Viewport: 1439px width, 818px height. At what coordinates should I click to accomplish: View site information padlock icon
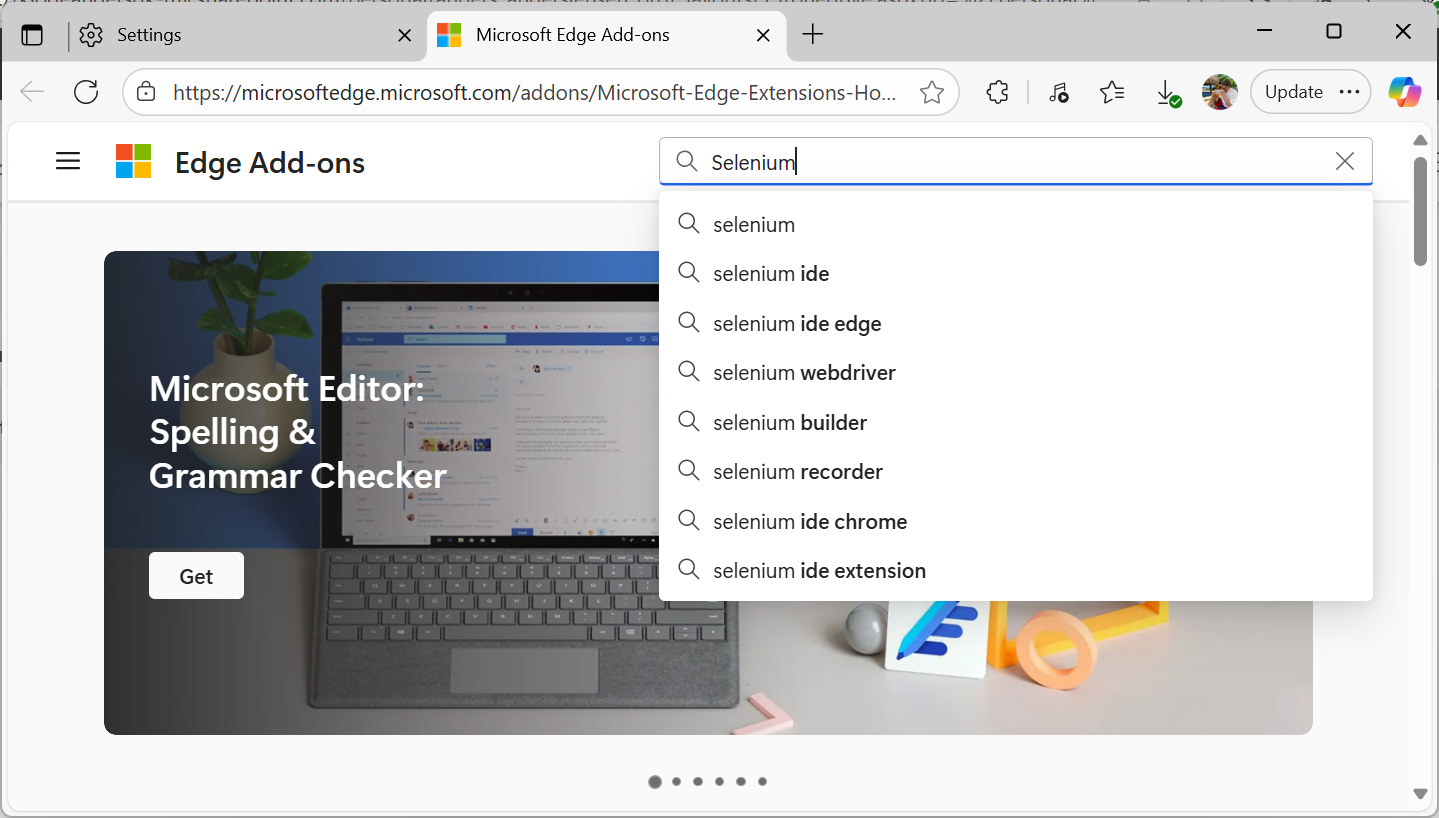click(x=146, y=91)
